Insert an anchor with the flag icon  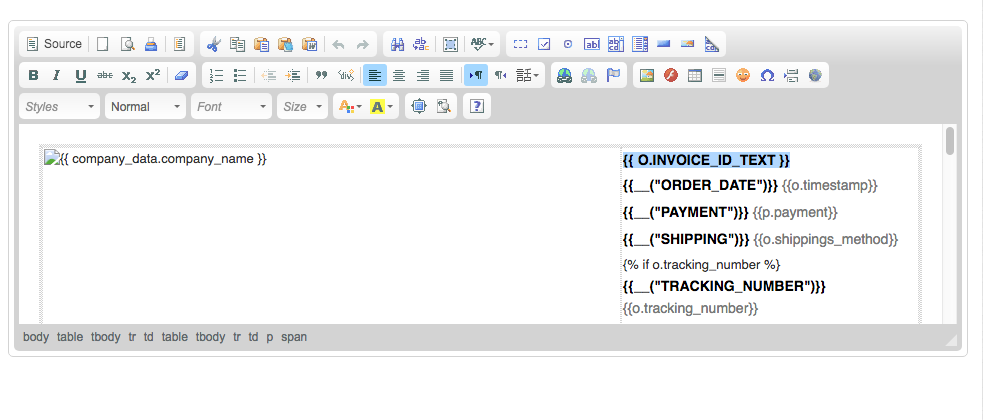[612, 75]
